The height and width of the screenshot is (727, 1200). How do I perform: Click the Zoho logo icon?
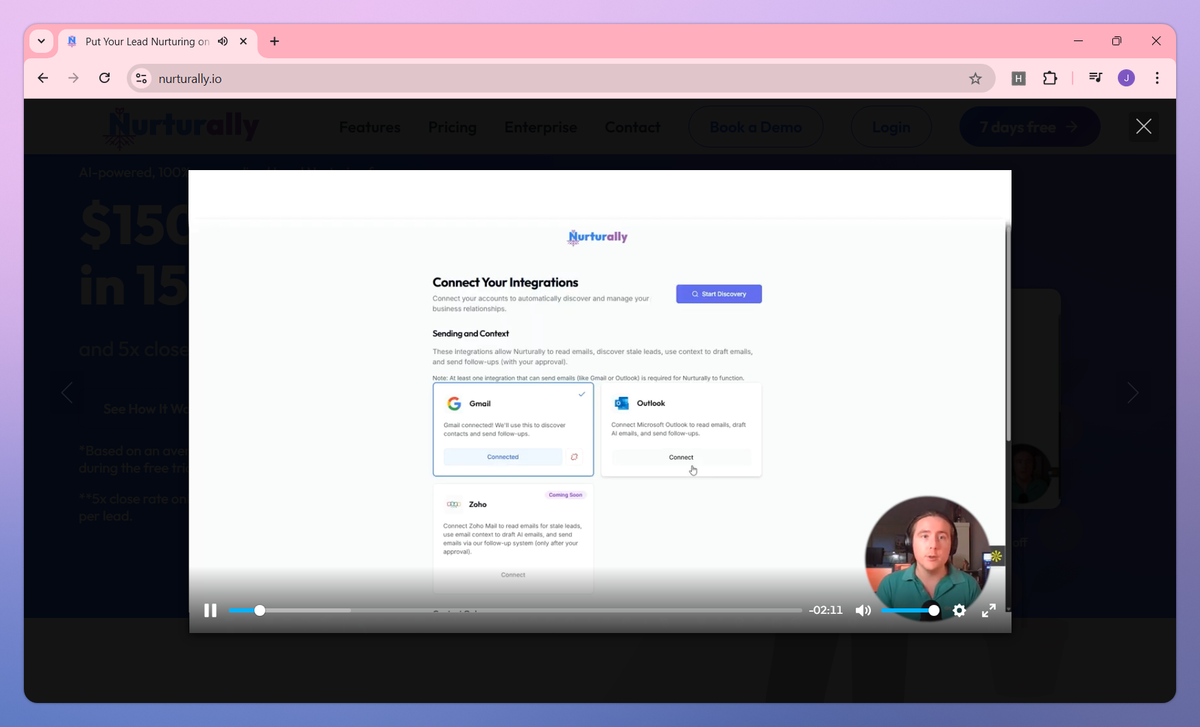(x=454, y=504)
